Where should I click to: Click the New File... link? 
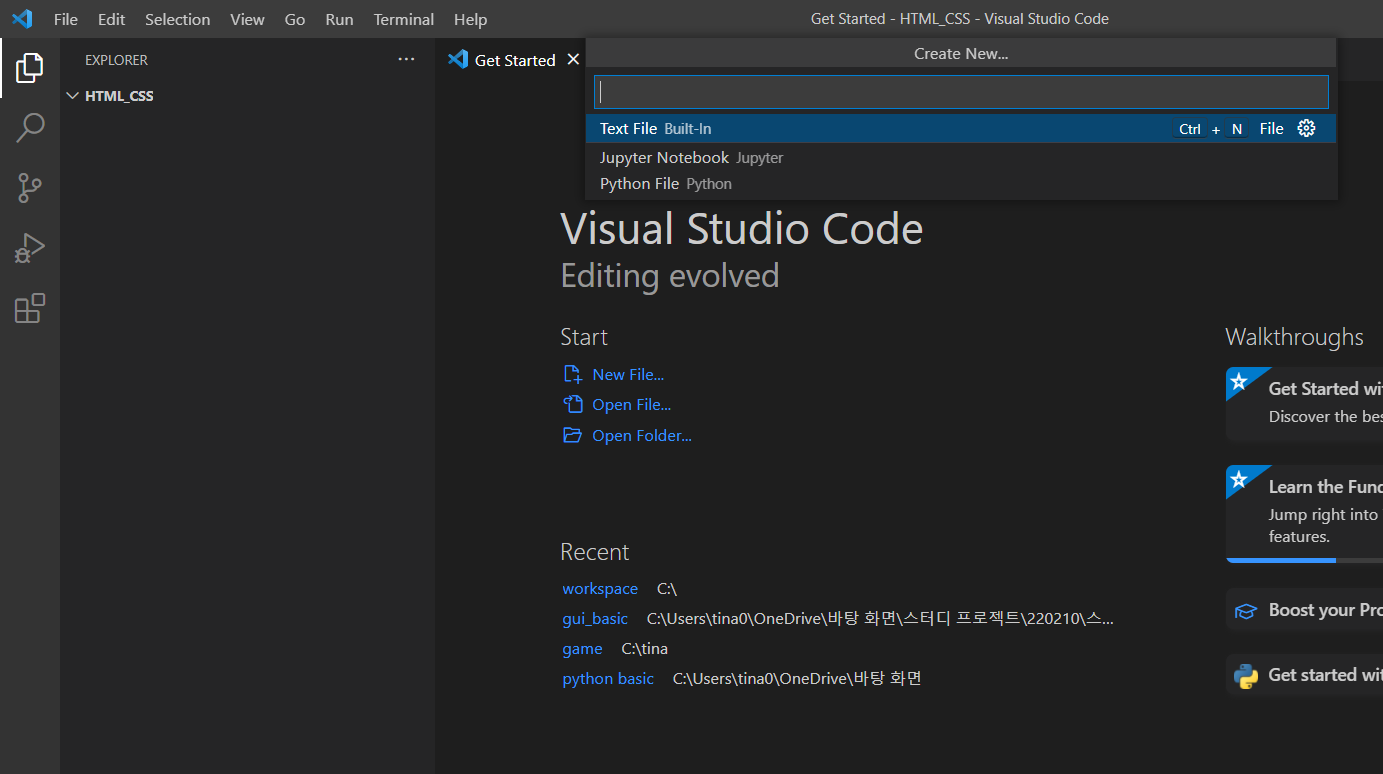(x=628, y=374)
